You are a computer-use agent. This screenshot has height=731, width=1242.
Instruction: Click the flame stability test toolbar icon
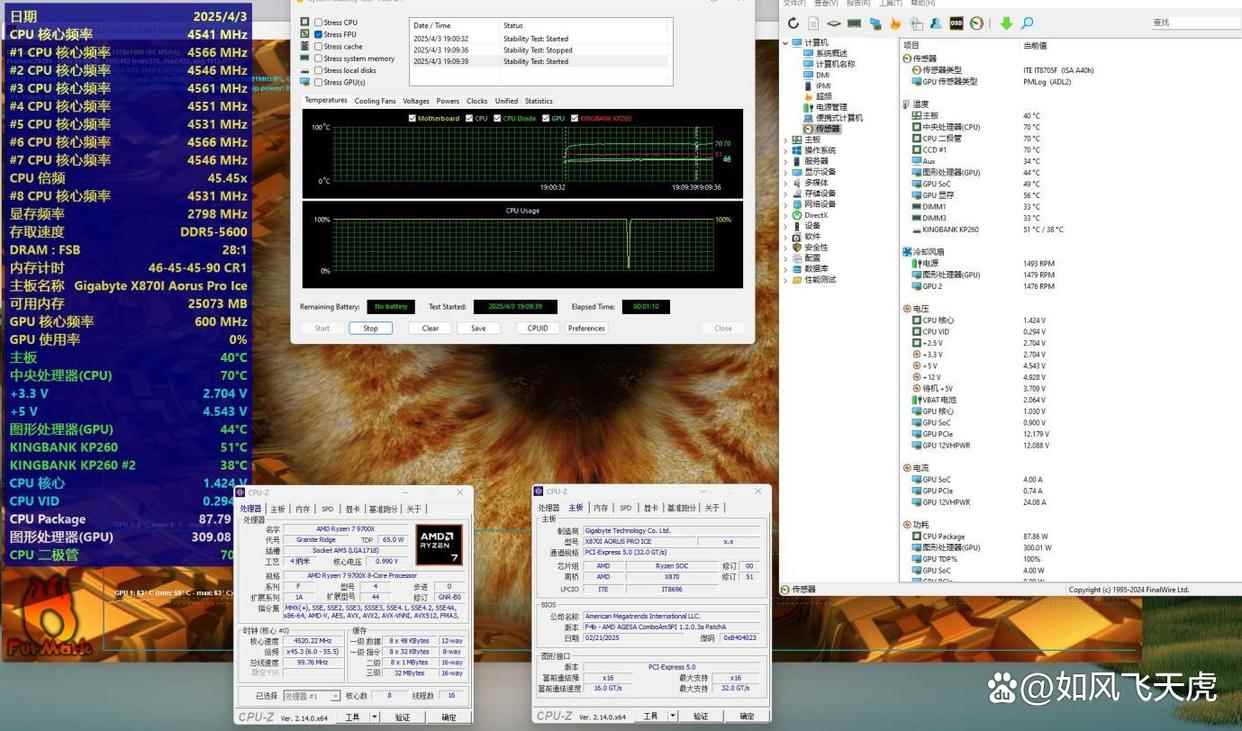click(x=895, y=23)
